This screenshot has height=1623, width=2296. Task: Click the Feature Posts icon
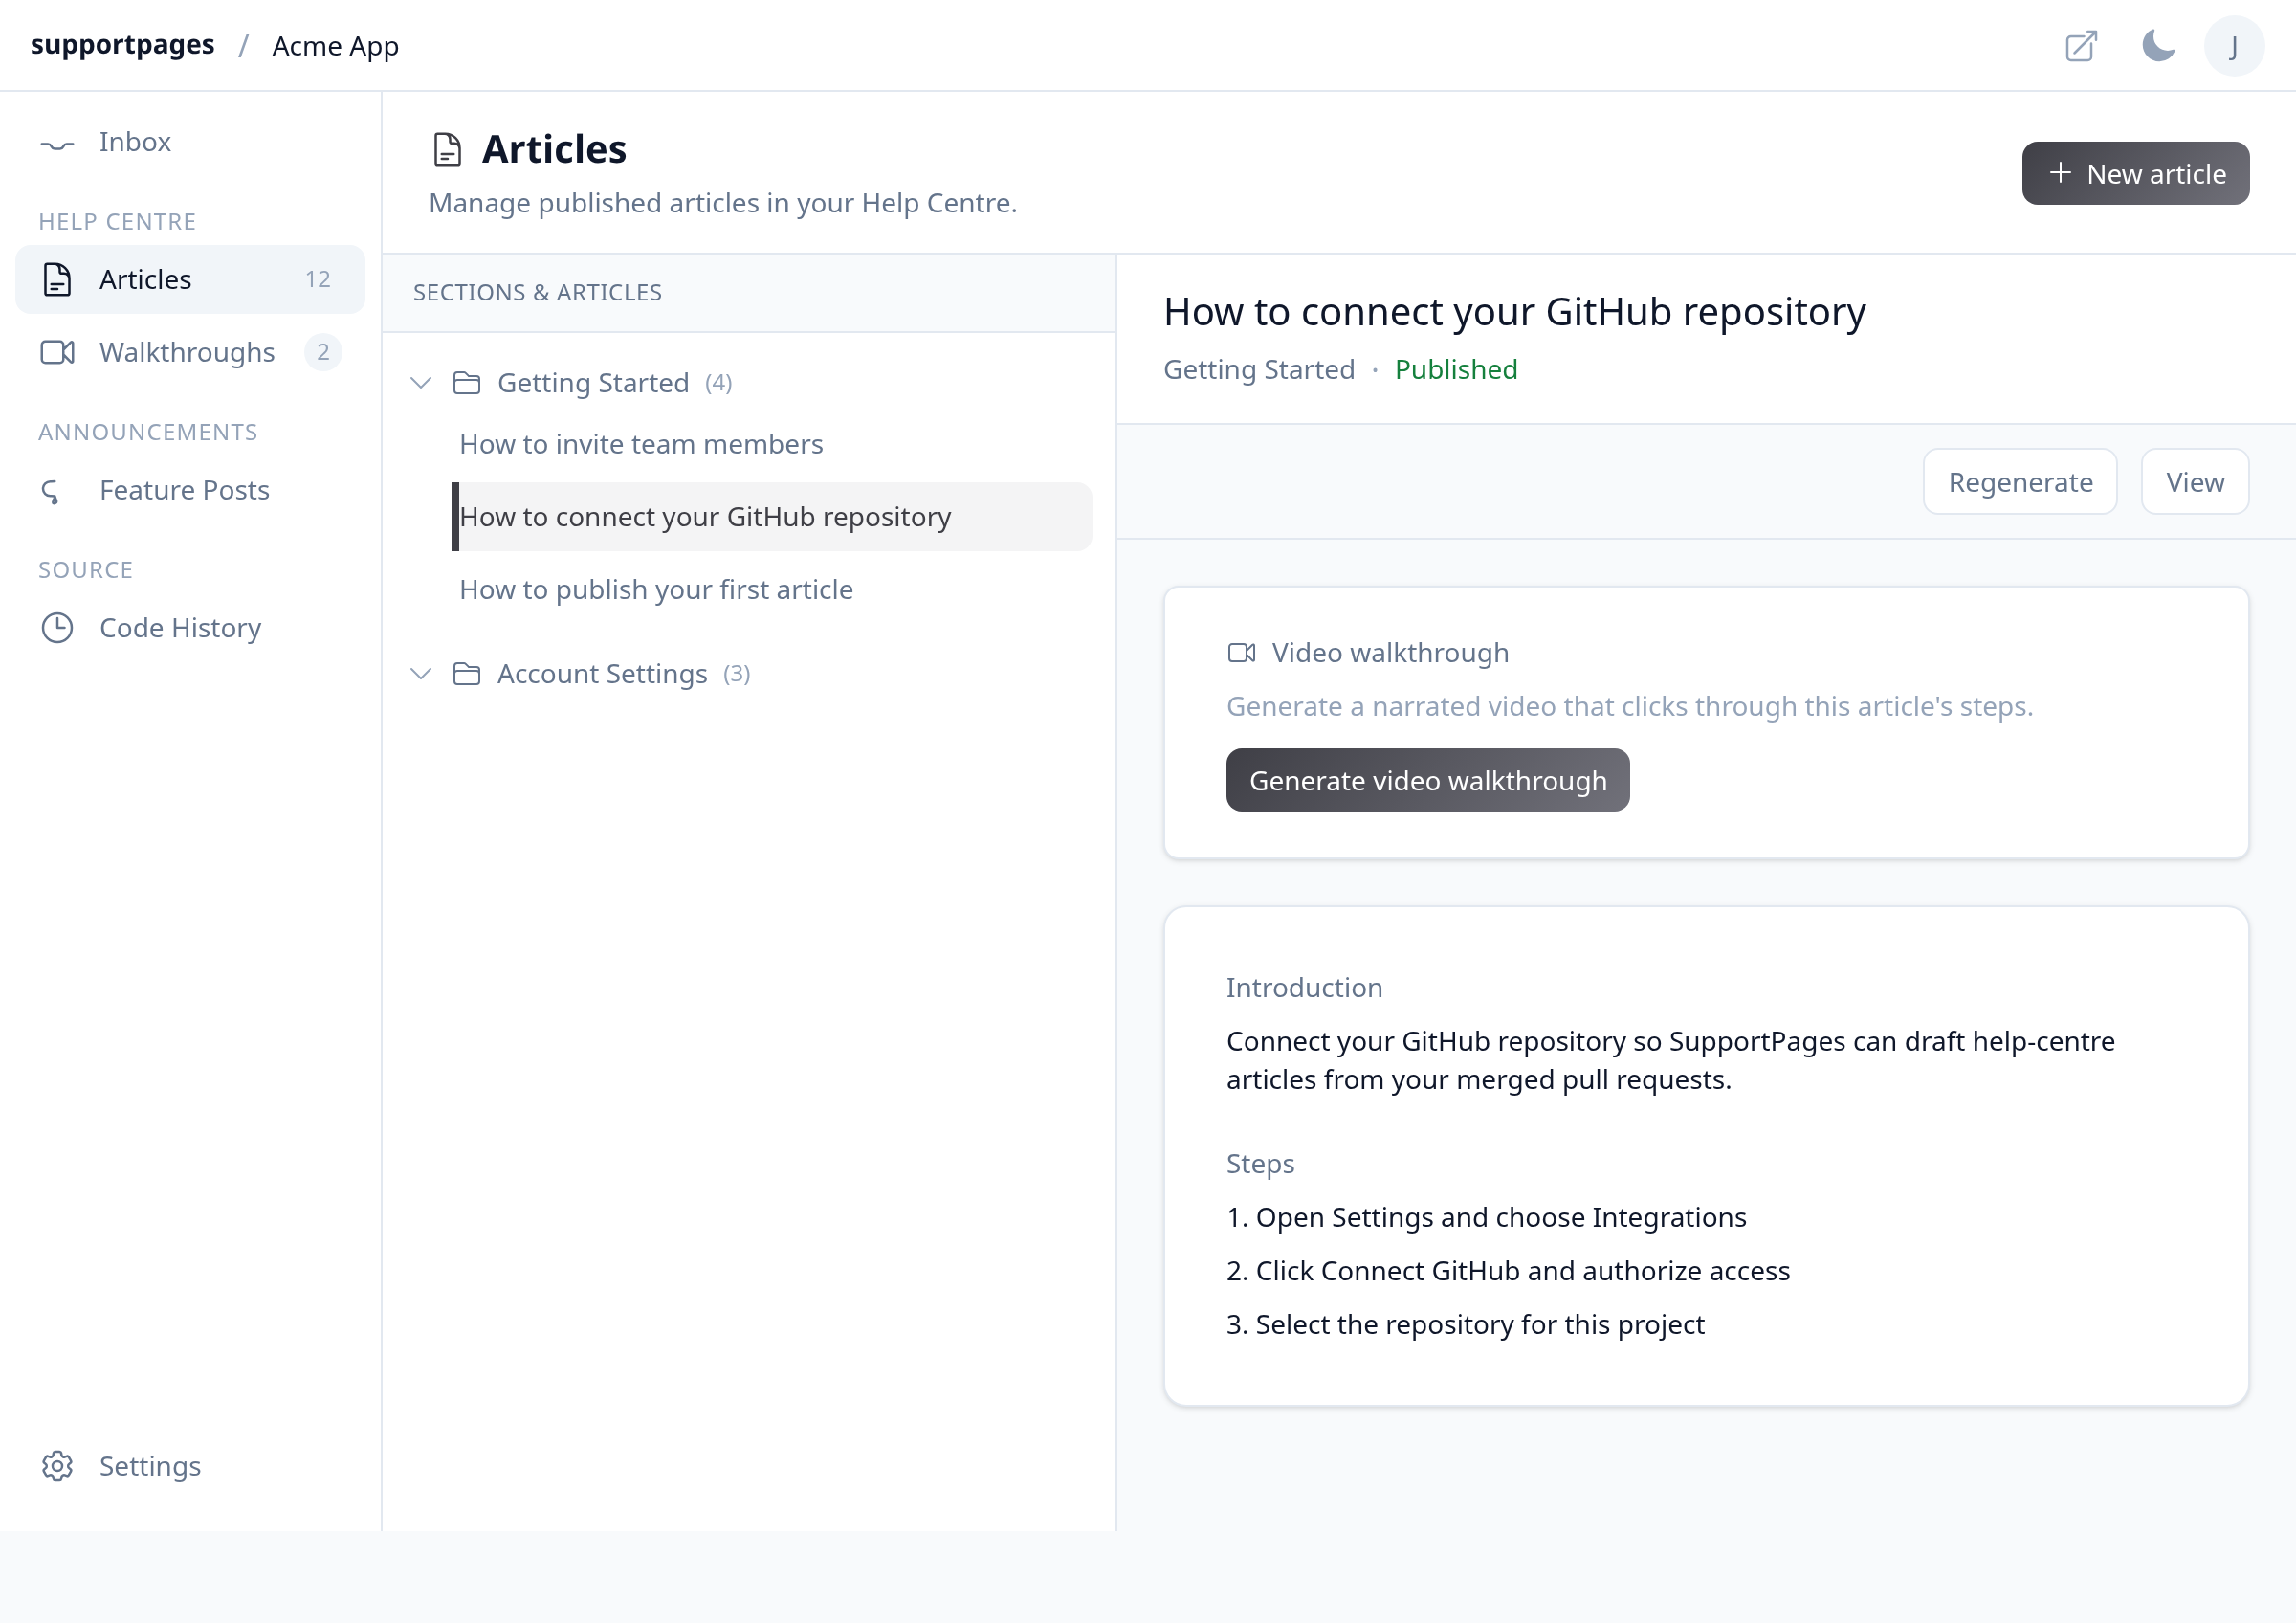click(x=52, y=491)
